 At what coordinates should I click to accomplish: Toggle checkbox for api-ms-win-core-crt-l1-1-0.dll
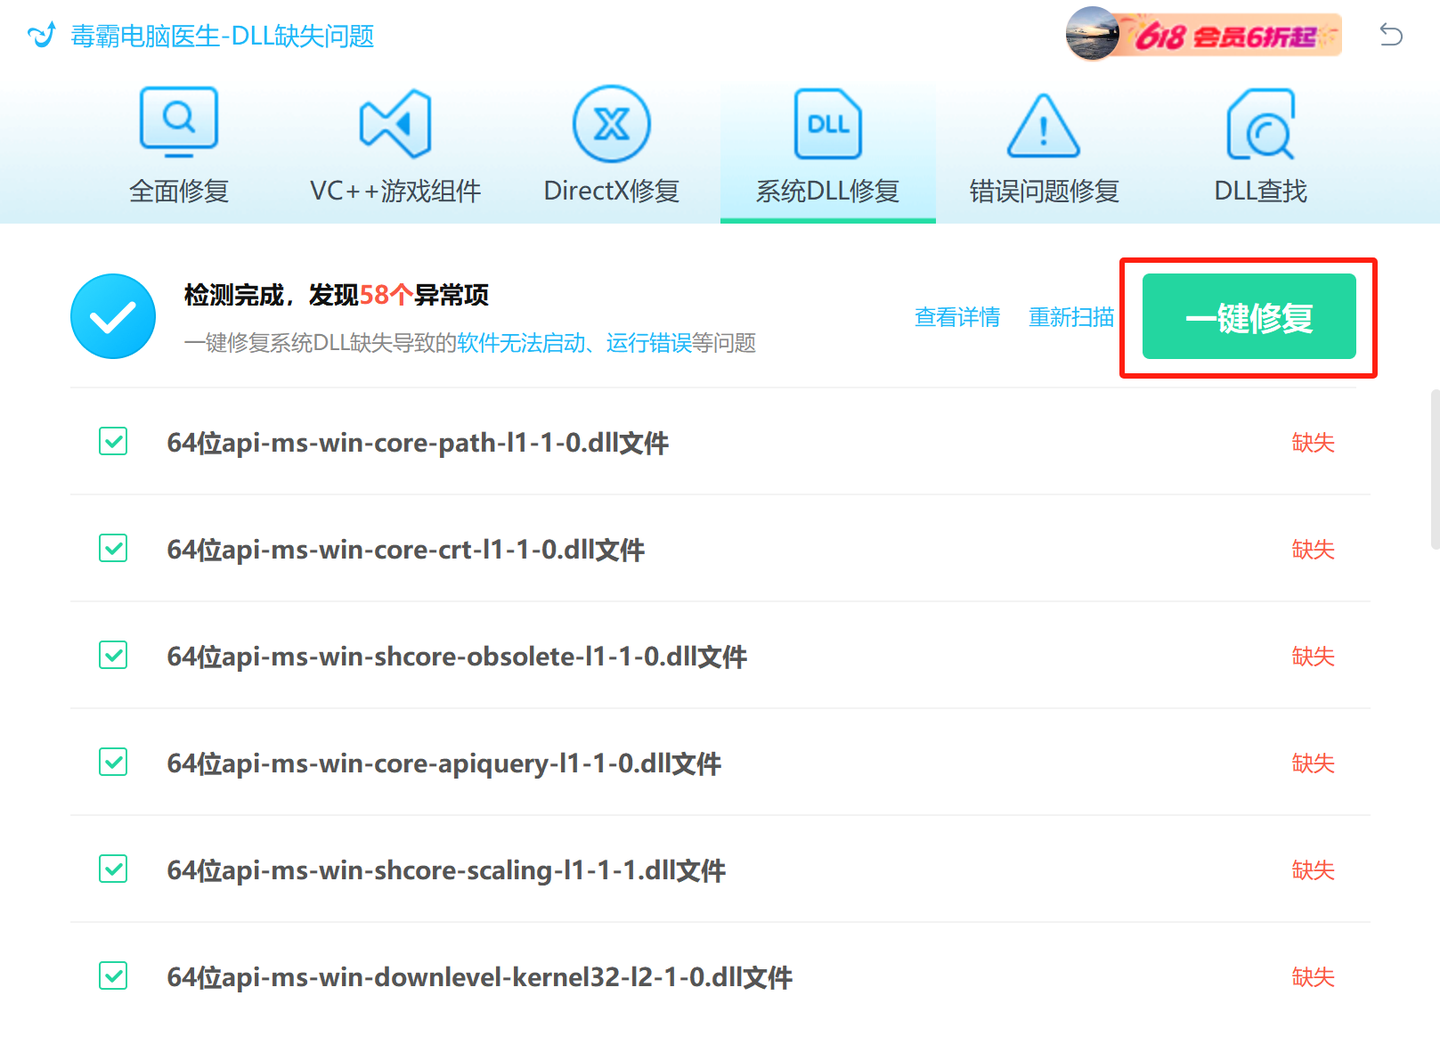tap(112, 548)
